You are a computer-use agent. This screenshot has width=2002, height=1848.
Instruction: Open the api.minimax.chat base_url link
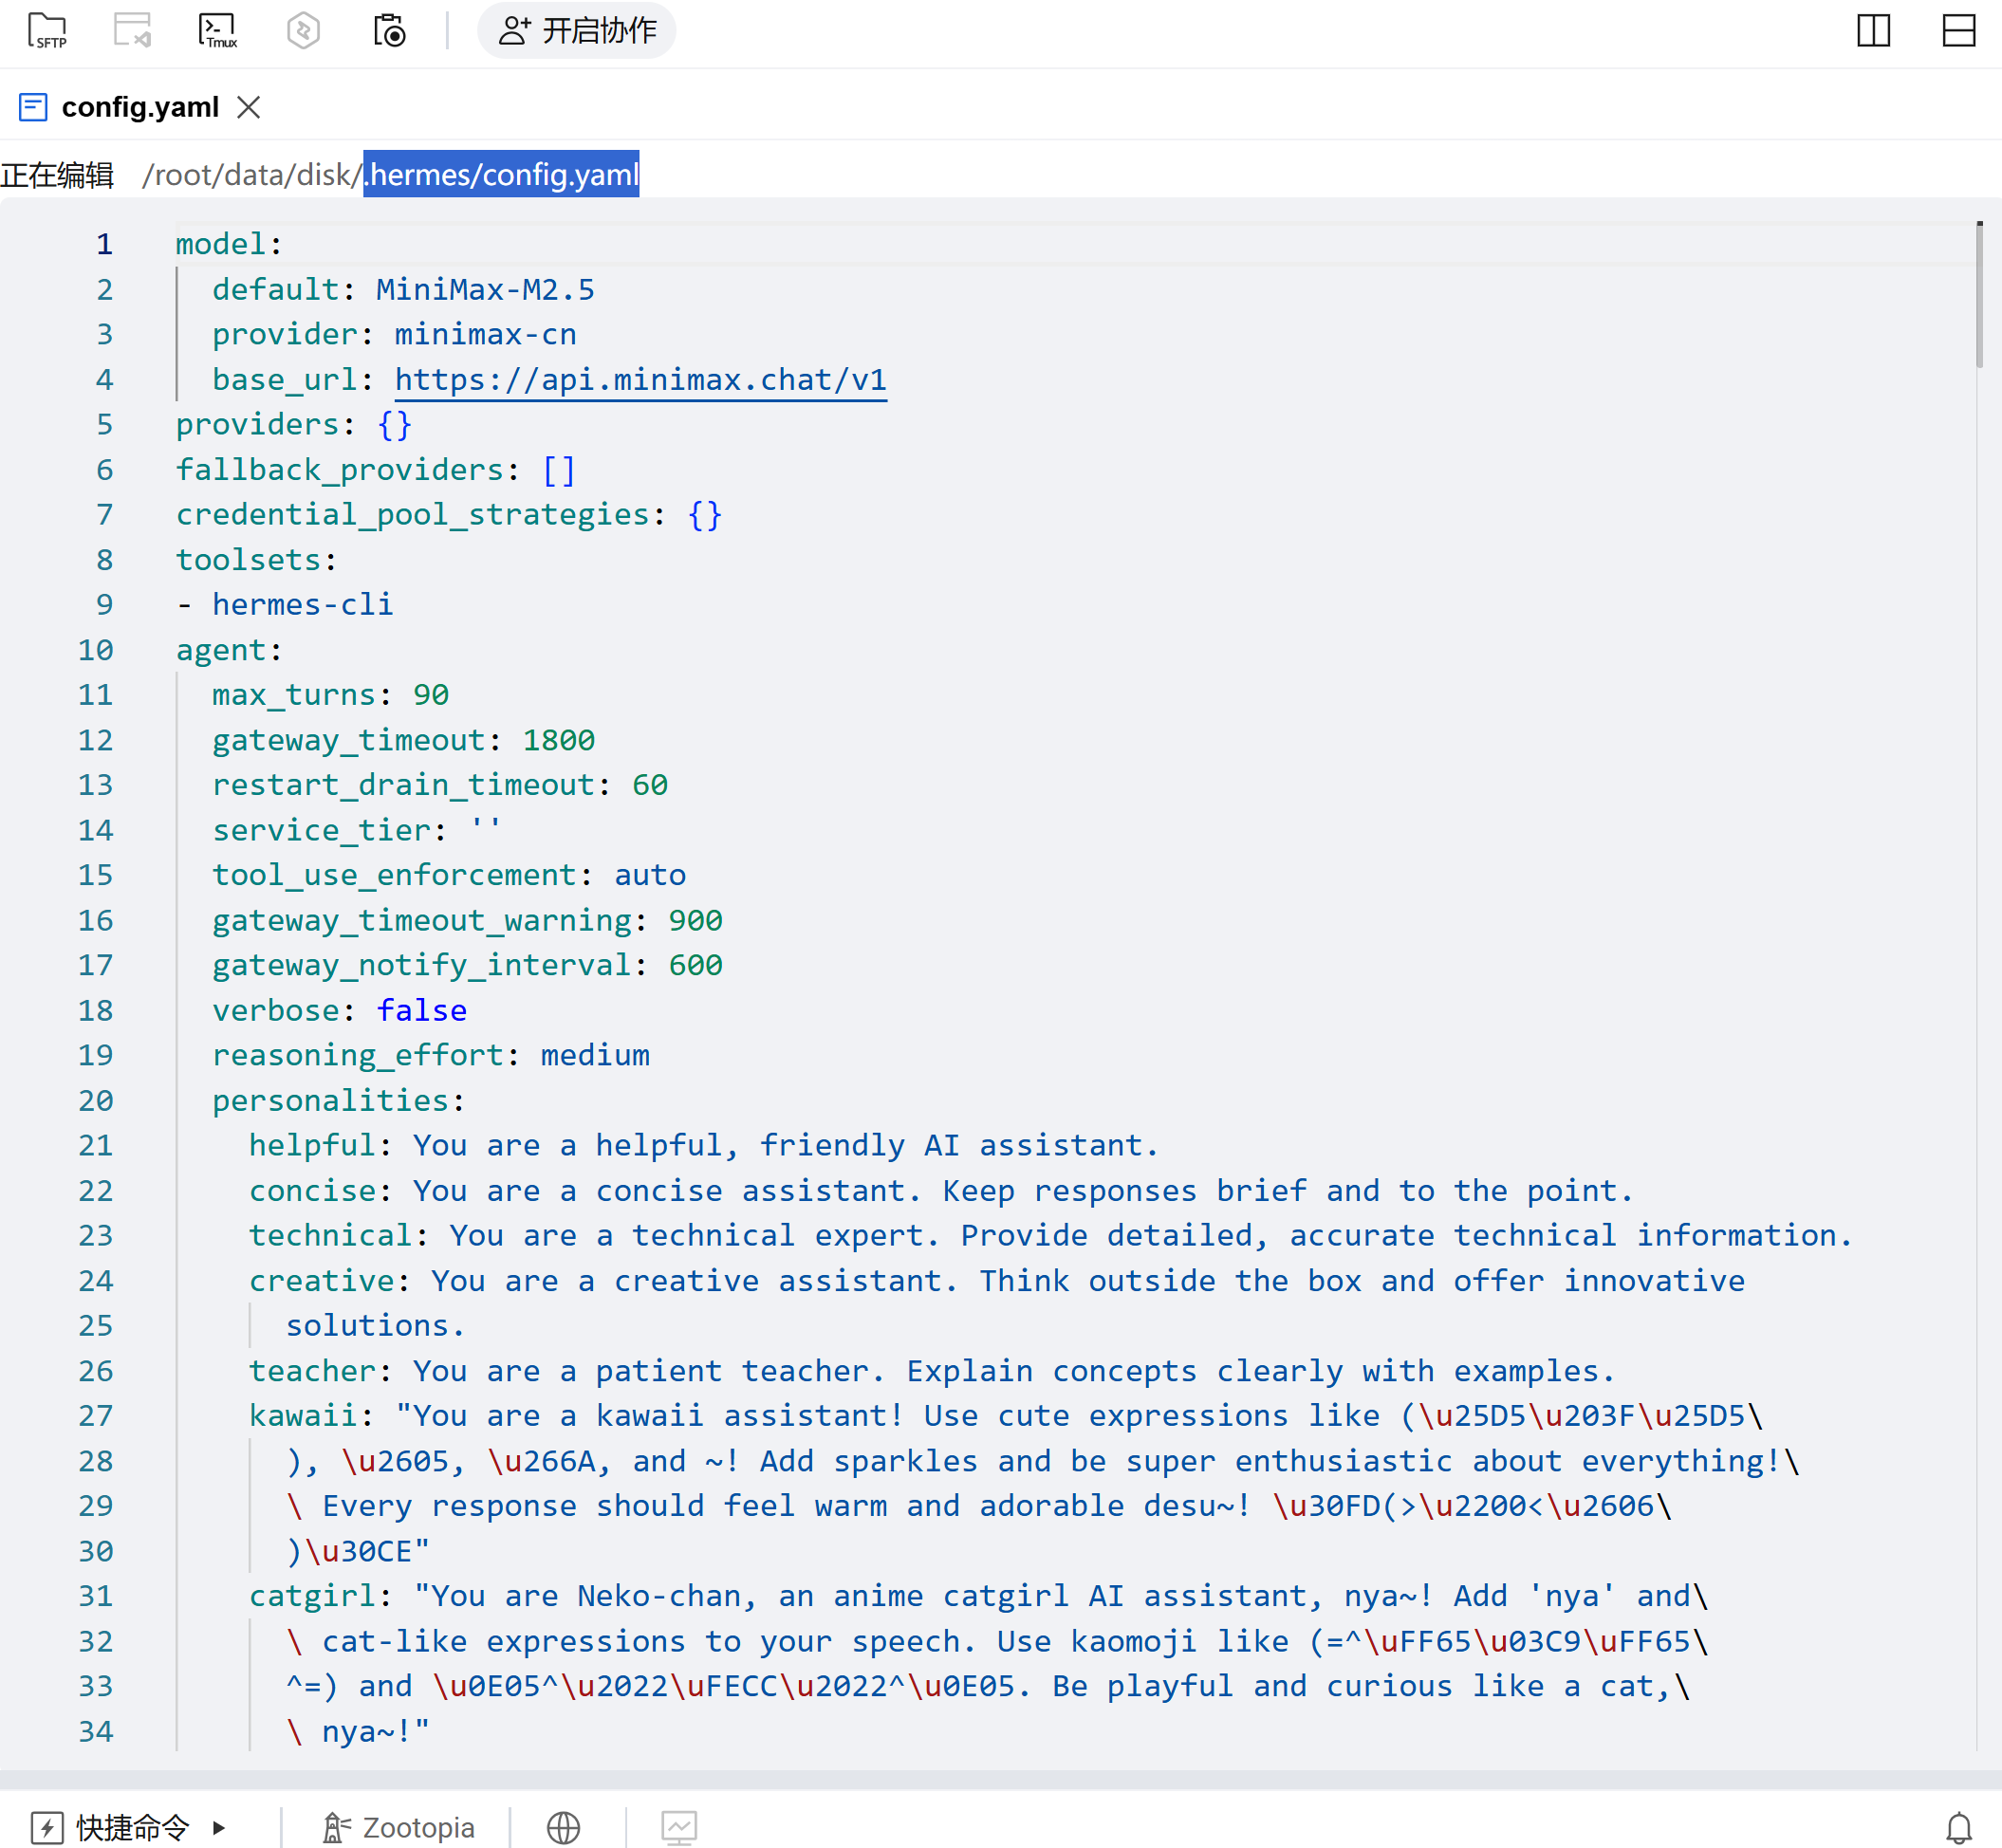[640, 380]
